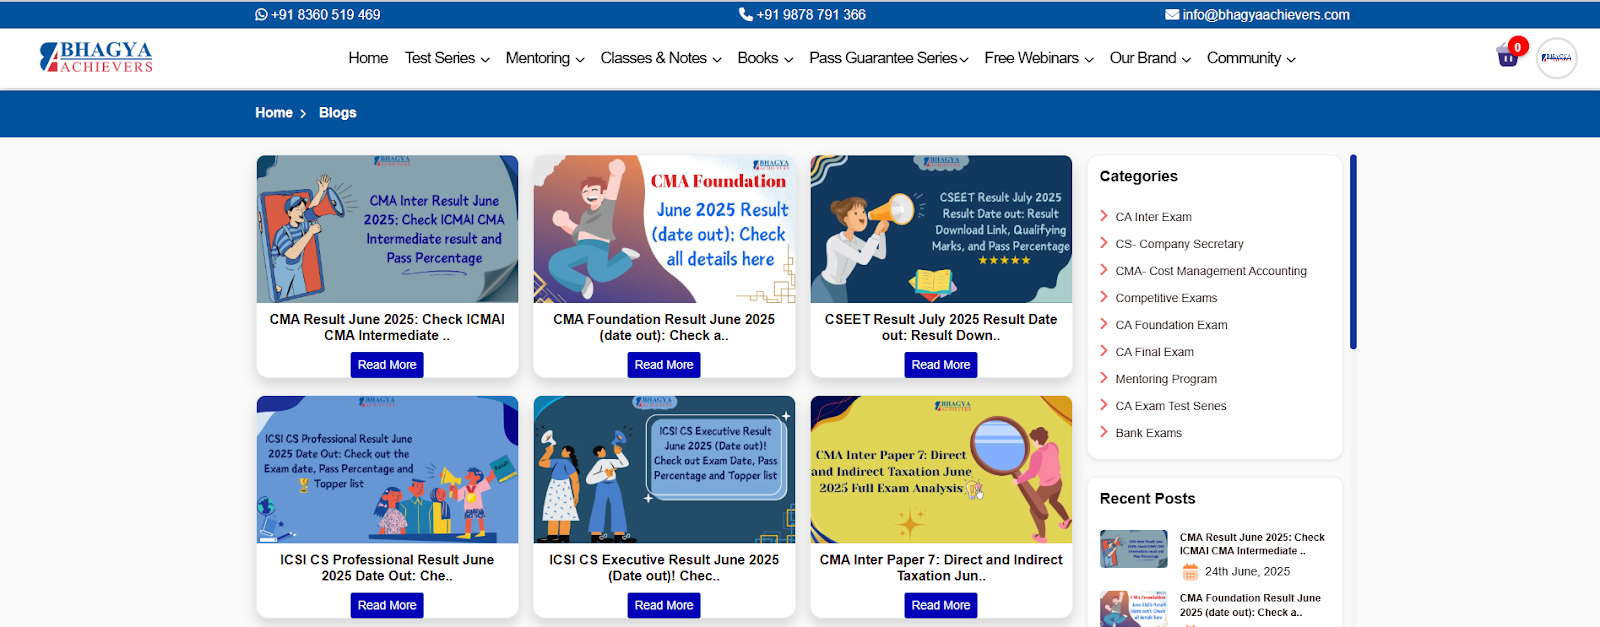Open recent post CMA Foundation Result June title
This screenshot has height=627, width=1600.
click(1250, 605)
